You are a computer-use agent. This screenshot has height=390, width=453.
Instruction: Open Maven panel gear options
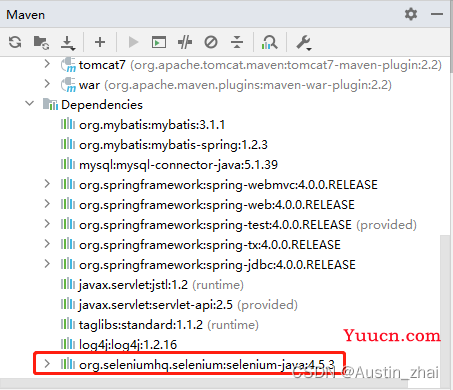click(x=411, y=14)
